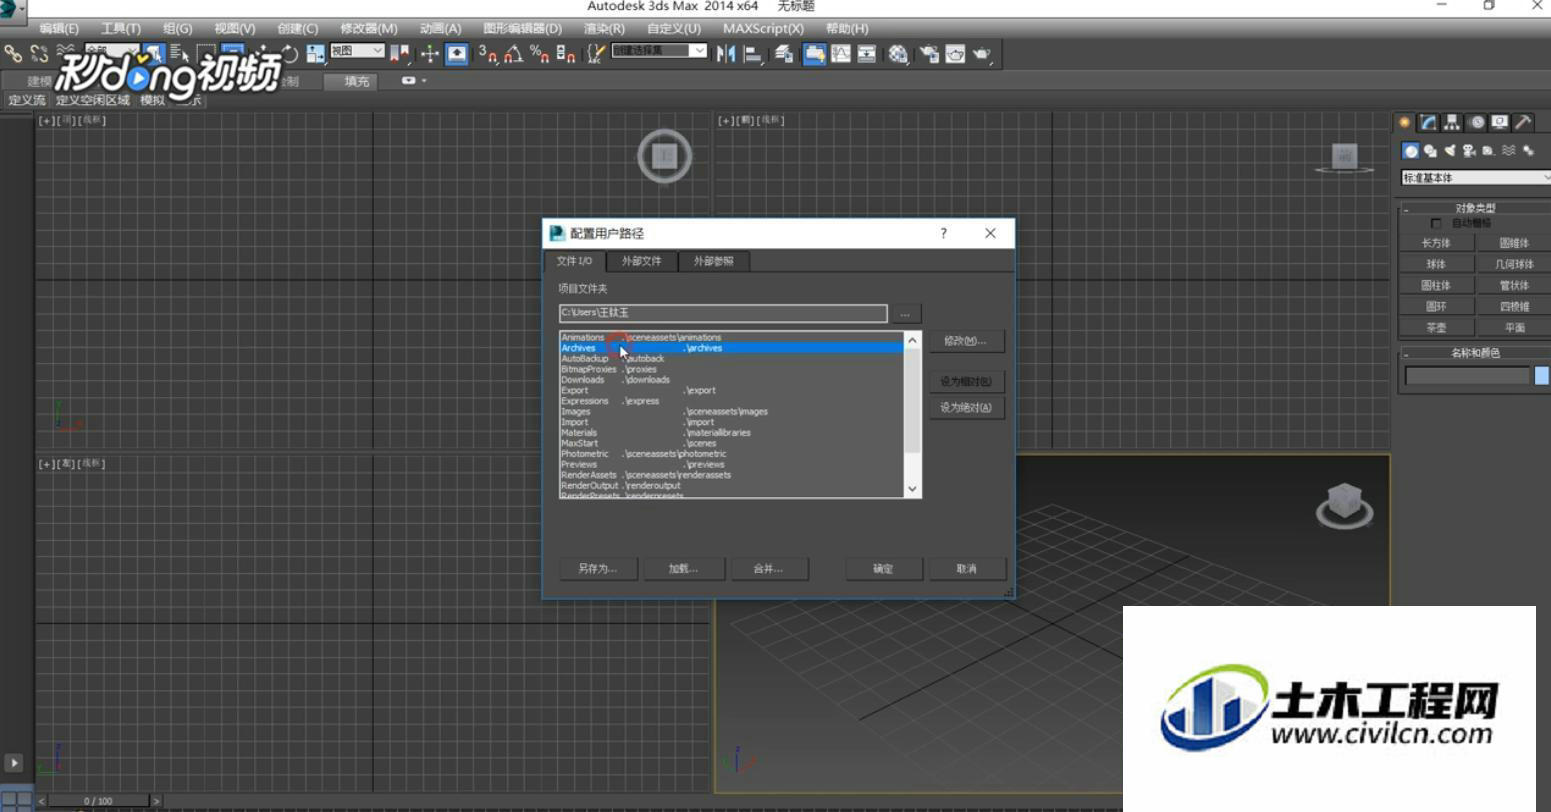Select the Shapes category icon
The height and width of the screenshot is (812, 1551).
tap(1430, 151)
